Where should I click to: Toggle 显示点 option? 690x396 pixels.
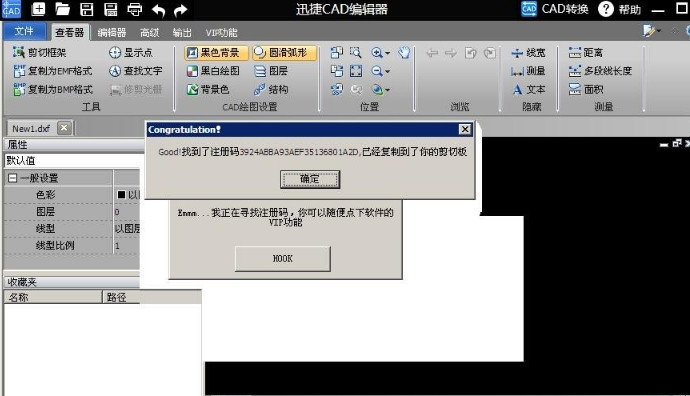tap(131, 52)
